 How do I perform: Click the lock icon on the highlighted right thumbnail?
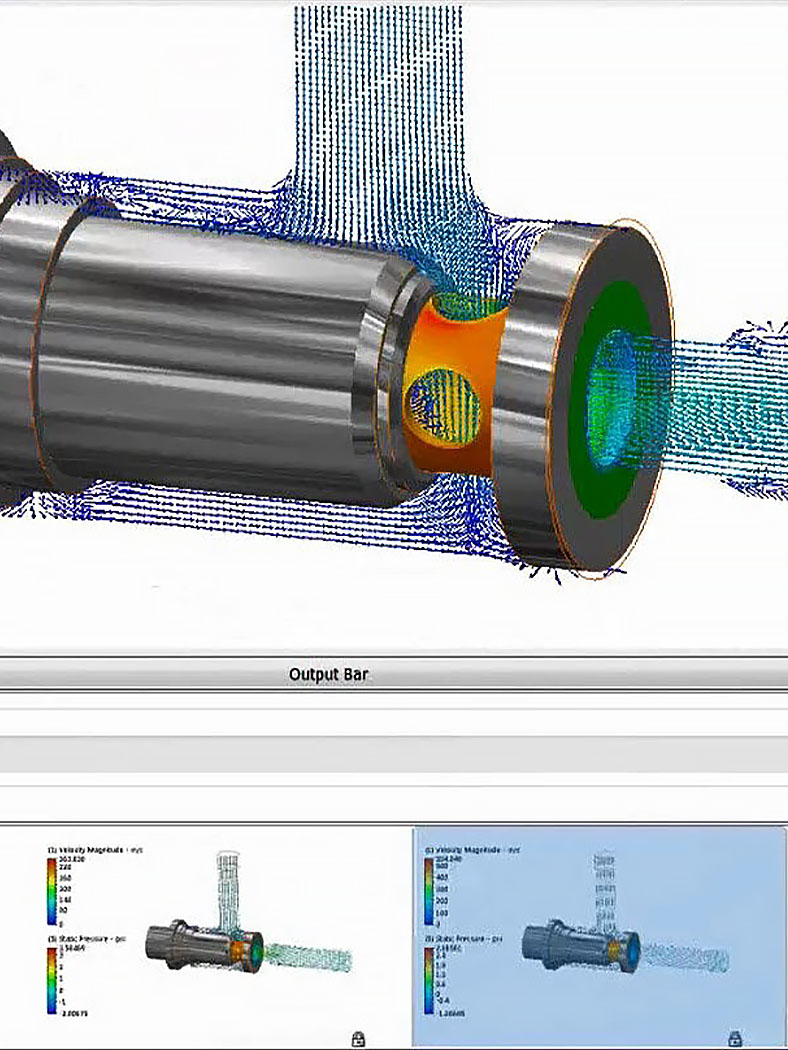[x=735, y=1038]
